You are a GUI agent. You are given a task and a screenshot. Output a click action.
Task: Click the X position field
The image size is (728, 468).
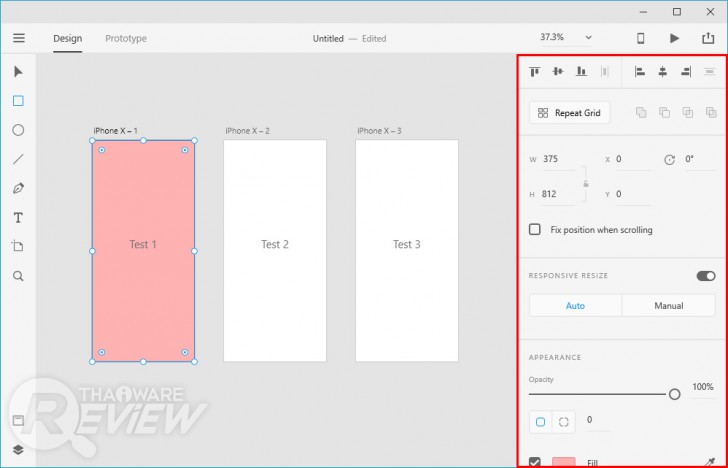click(x=633, y=159)
